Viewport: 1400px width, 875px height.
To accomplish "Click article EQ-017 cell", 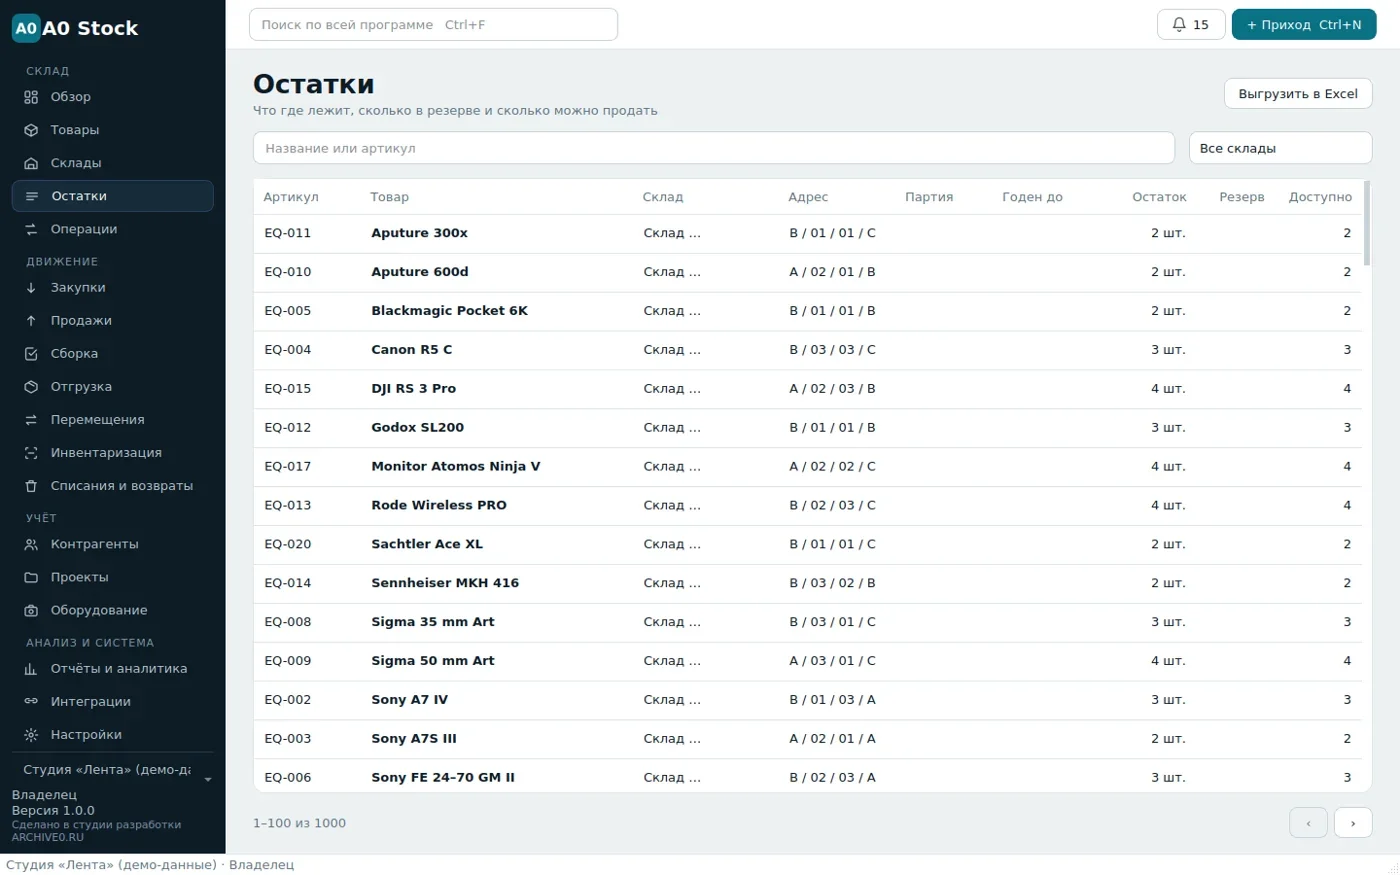I will [287, 467].
